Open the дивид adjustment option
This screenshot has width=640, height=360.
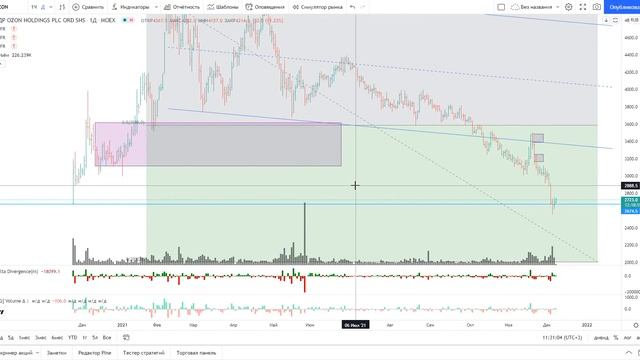(601, 338)
